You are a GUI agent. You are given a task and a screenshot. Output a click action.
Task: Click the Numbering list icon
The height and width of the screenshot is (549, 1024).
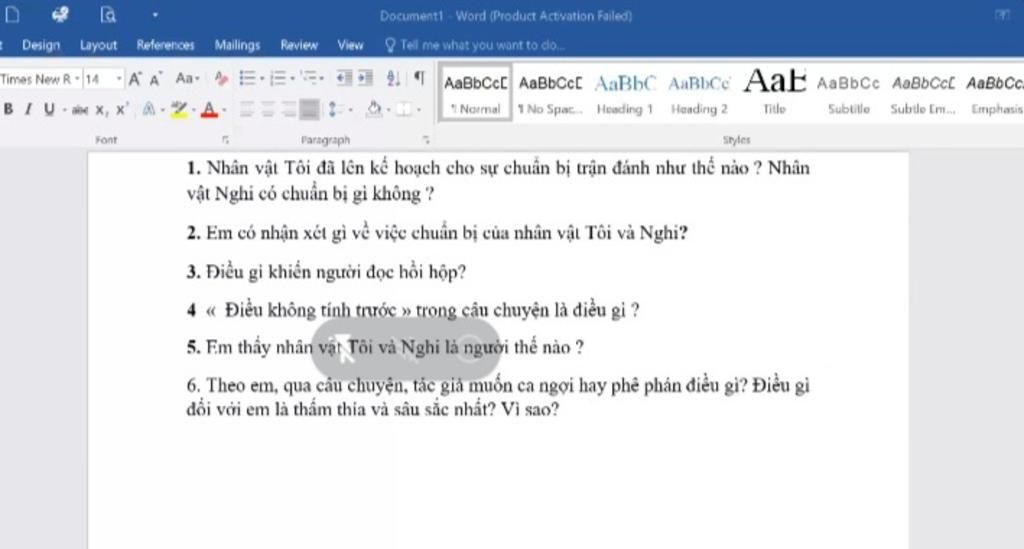point(278,79)
